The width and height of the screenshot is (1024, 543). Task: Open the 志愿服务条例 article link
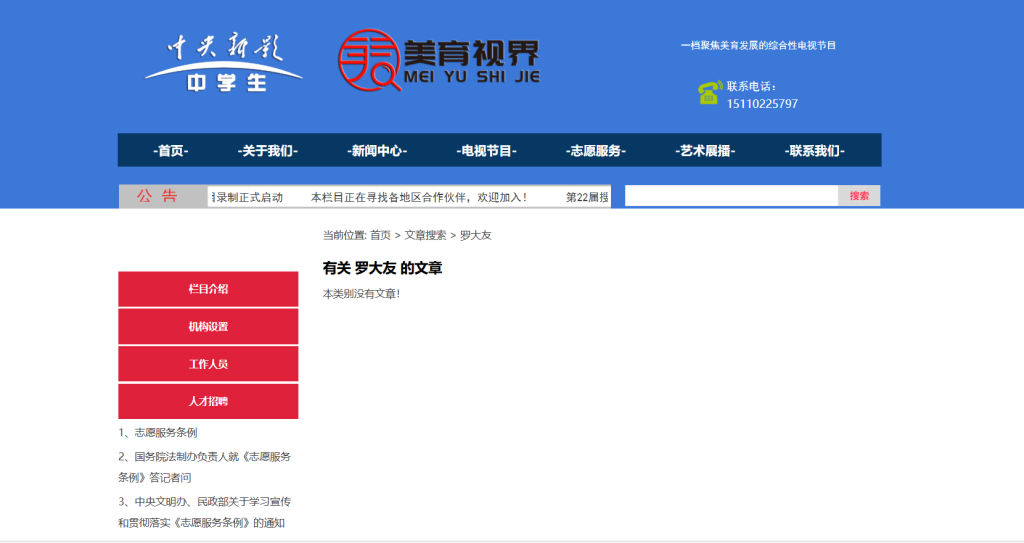coord(165,433)
